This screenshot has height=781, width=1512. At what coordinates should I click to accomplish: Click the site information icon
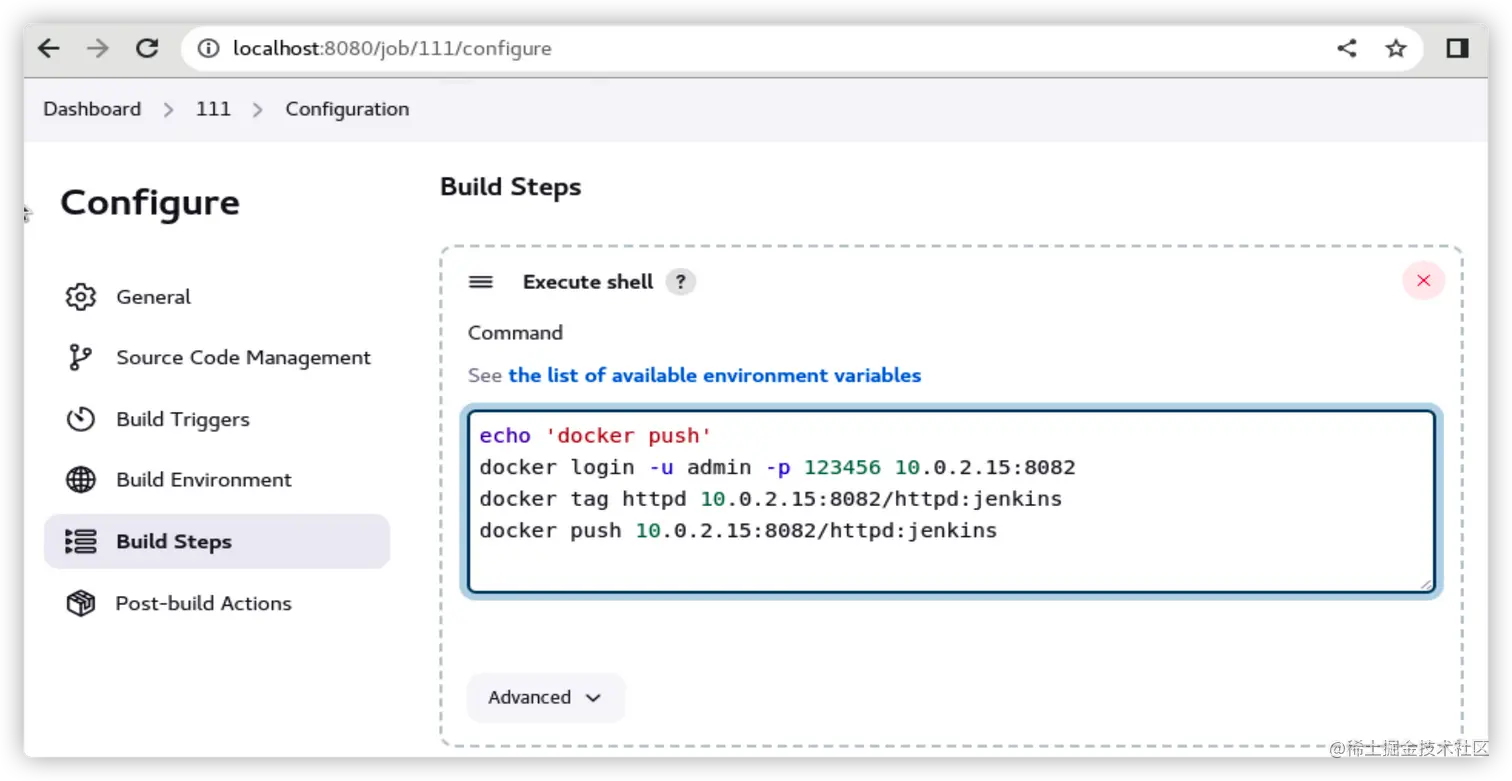click(x=208, y=48)
